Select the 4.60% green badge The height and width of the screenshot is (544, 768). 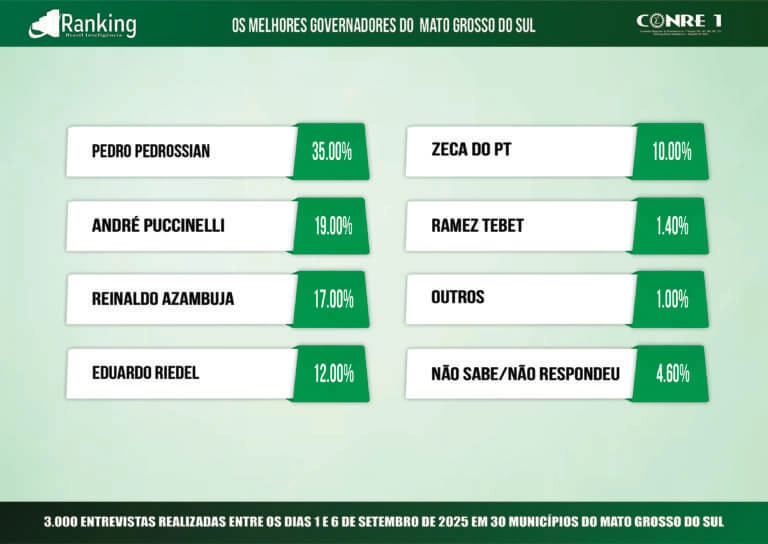(672, 374)
